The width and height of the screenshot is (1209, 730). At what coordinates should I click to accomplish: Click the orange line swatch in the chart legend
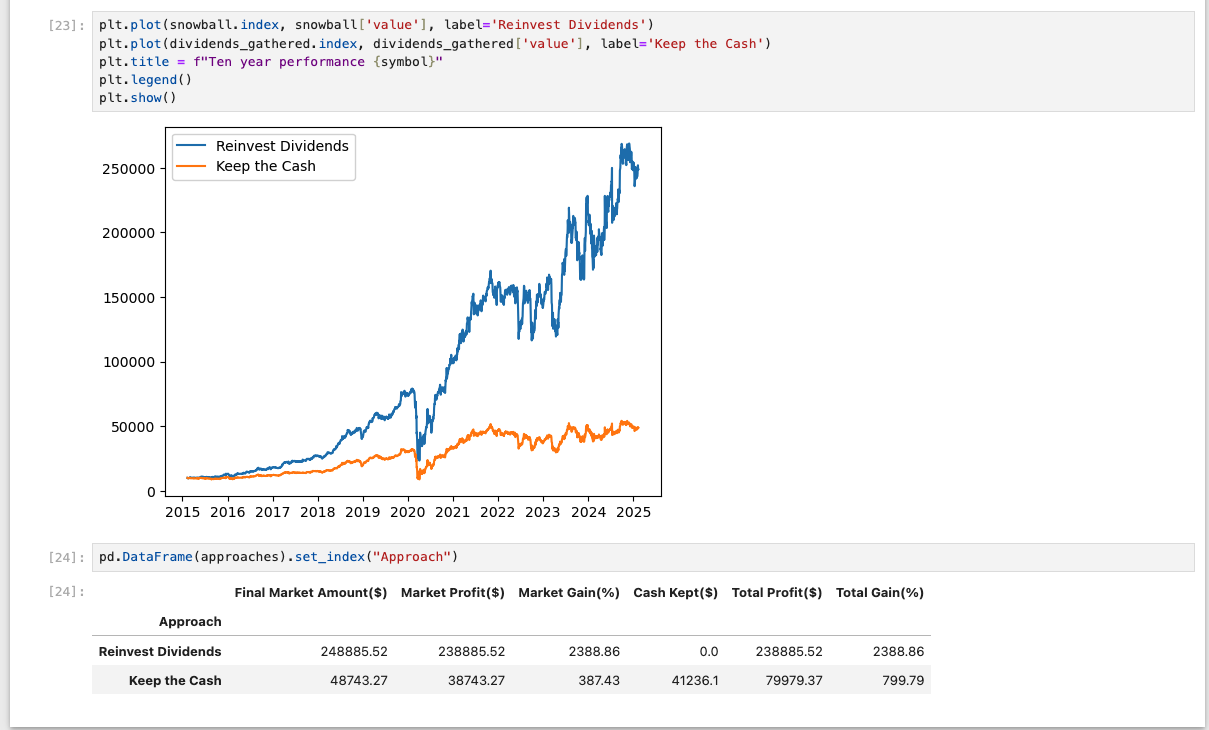[x=193, y=166]
